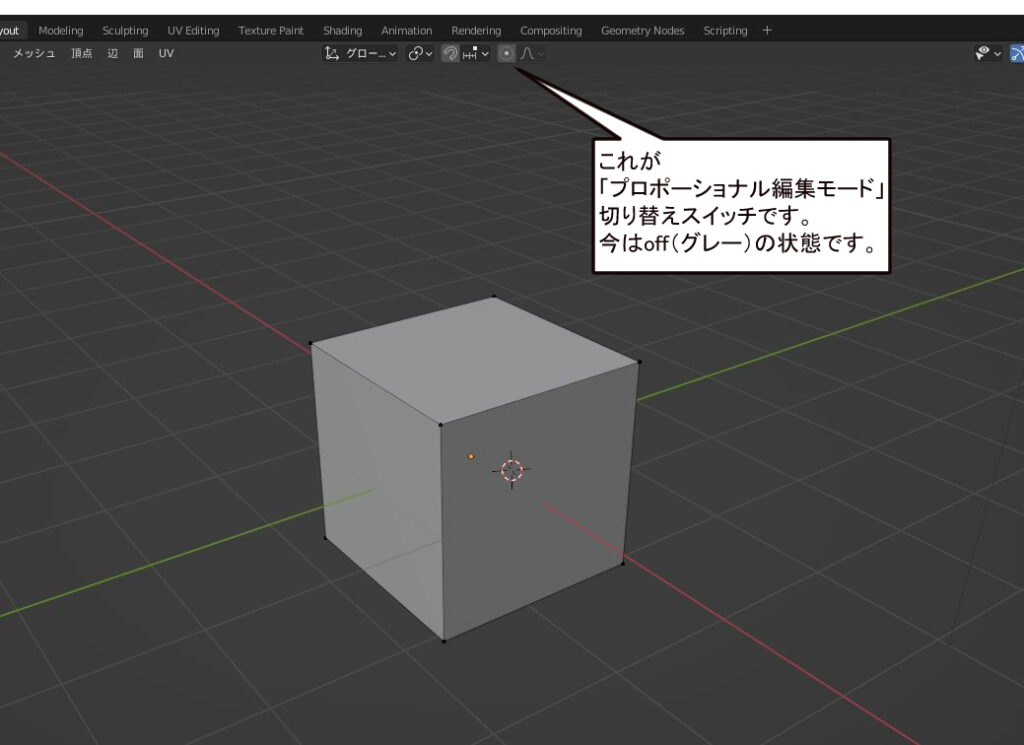This screenshot has height=745, width=1024.
Task: Click the 3D cursor at the cube
Action: click(511, 469)
